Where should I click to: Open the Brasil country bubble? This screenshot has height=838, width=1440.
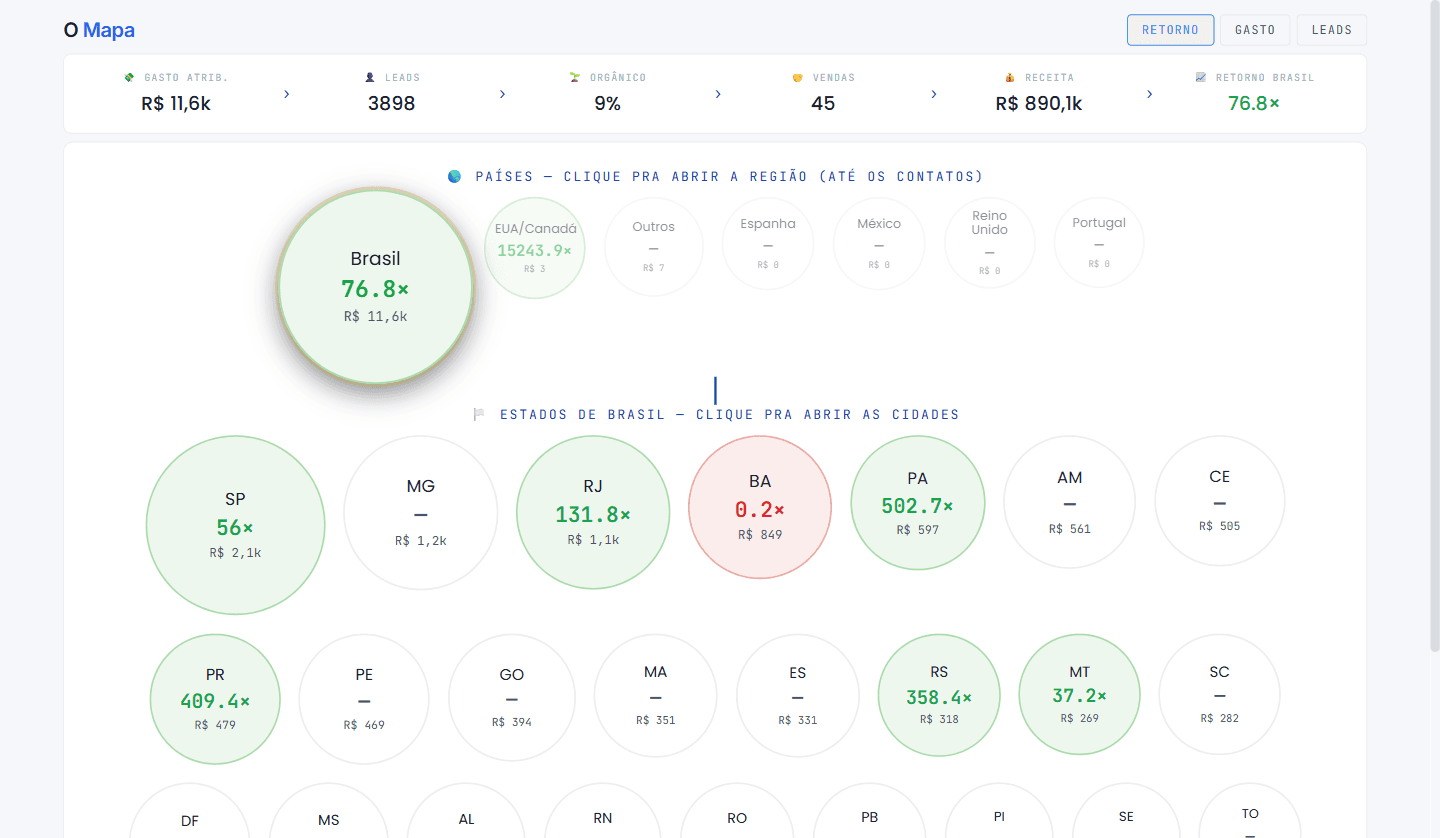pos(375,286)
